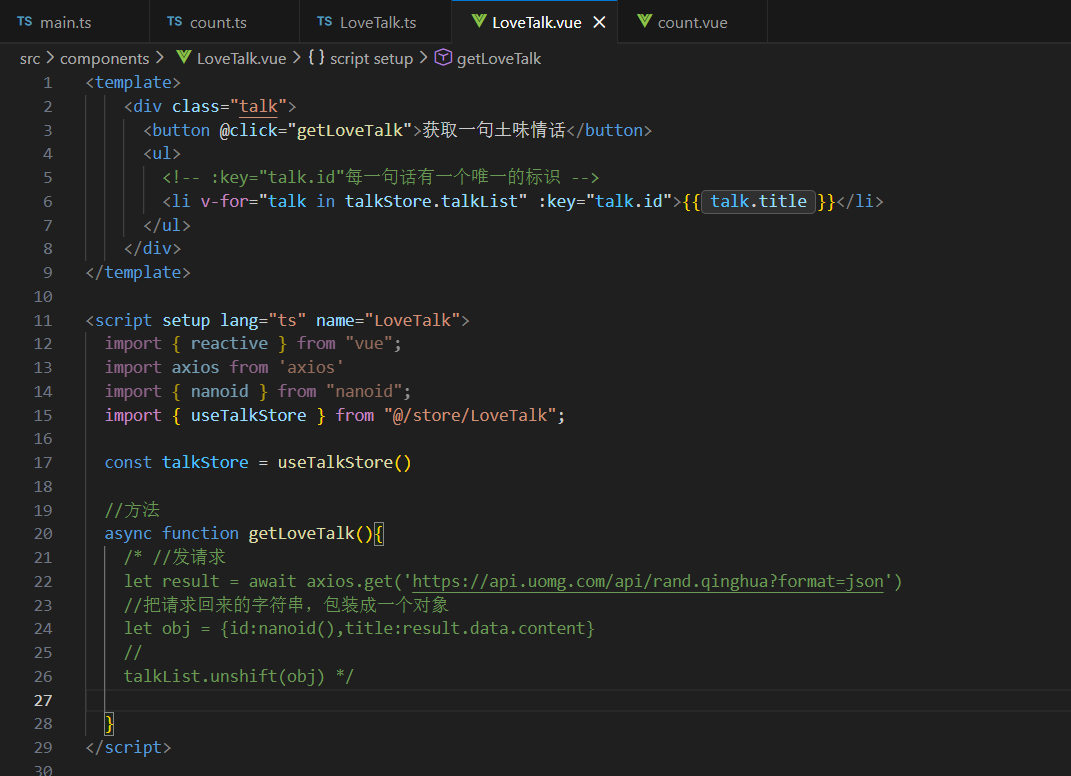Click line number 20 in gutter
Viewport: 1071px width, 776px height.
point(43,534)
